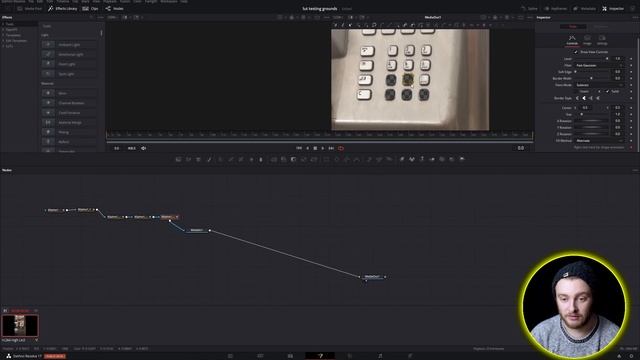Toggle loop playback button
Screen dimensions: 640x360
tap(341, 148)
